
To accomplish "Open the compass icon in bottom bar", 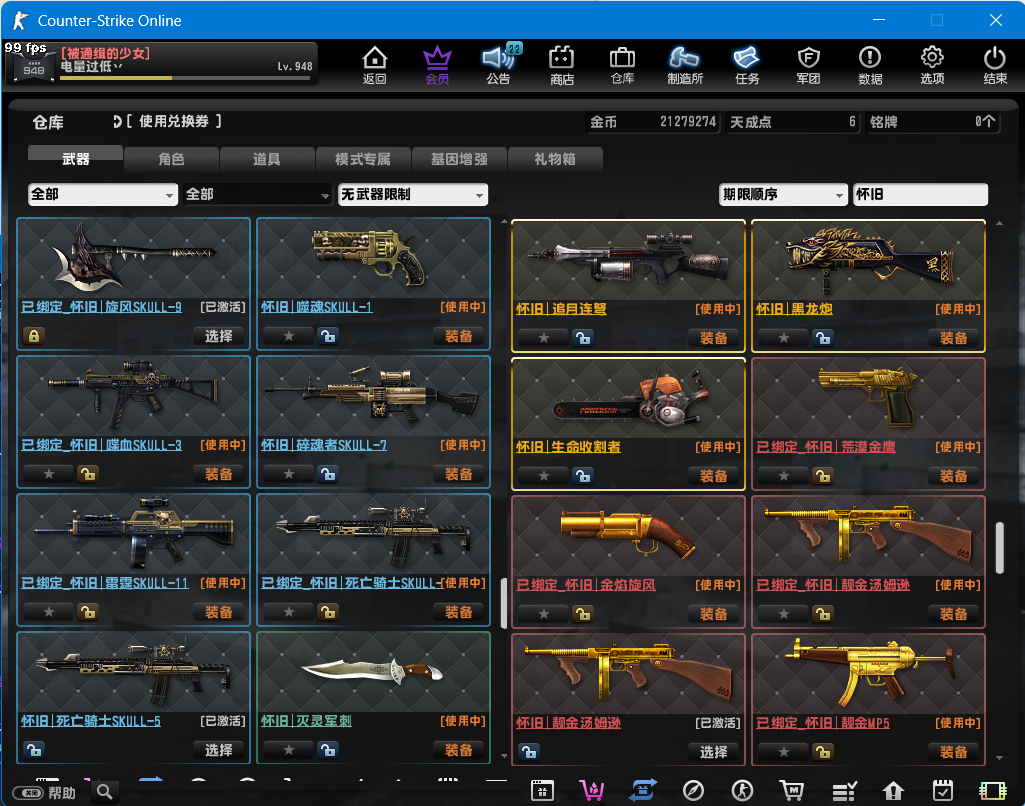I will pos(693,791).
